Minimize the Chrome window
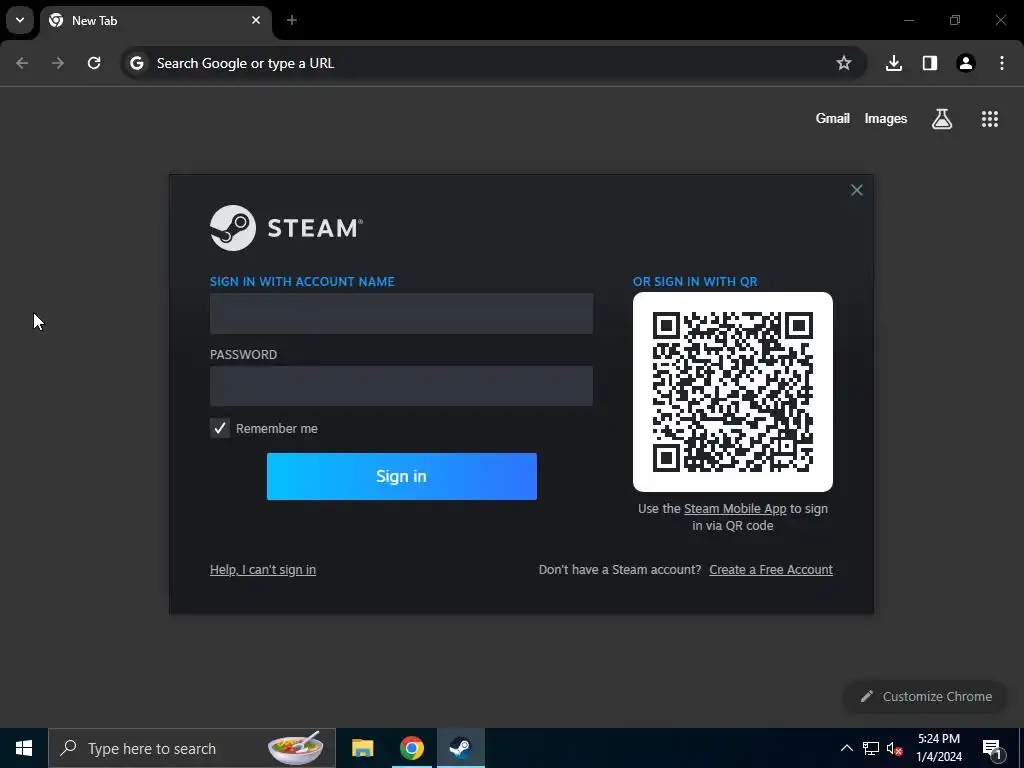The image size is (1024, 768). 908,20
